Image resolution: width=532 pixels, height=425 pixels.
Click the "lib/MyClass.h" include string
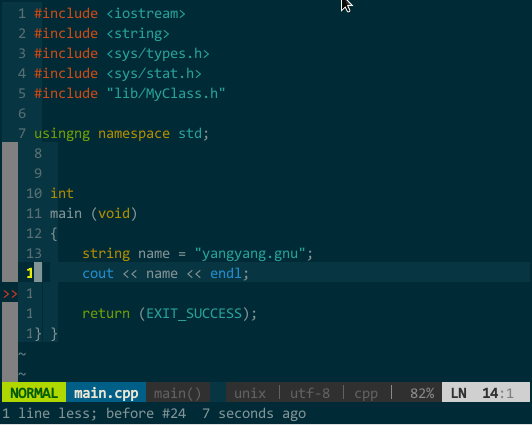(166, 94)
